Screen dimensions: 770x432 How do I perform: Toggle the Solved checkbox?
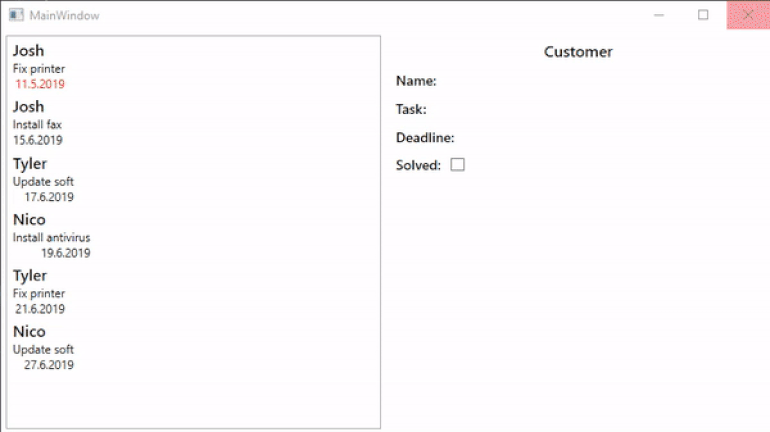[458, 165]
